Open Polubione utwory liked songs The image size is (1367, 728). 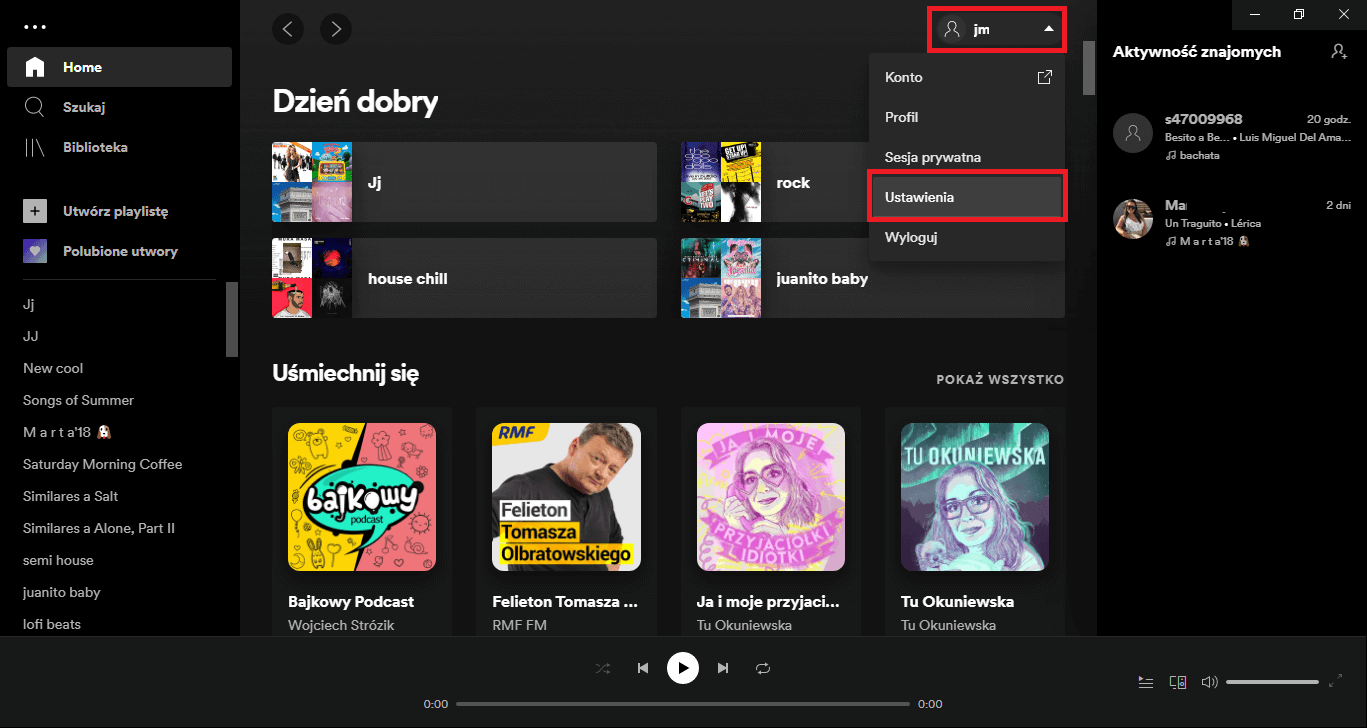100,251
